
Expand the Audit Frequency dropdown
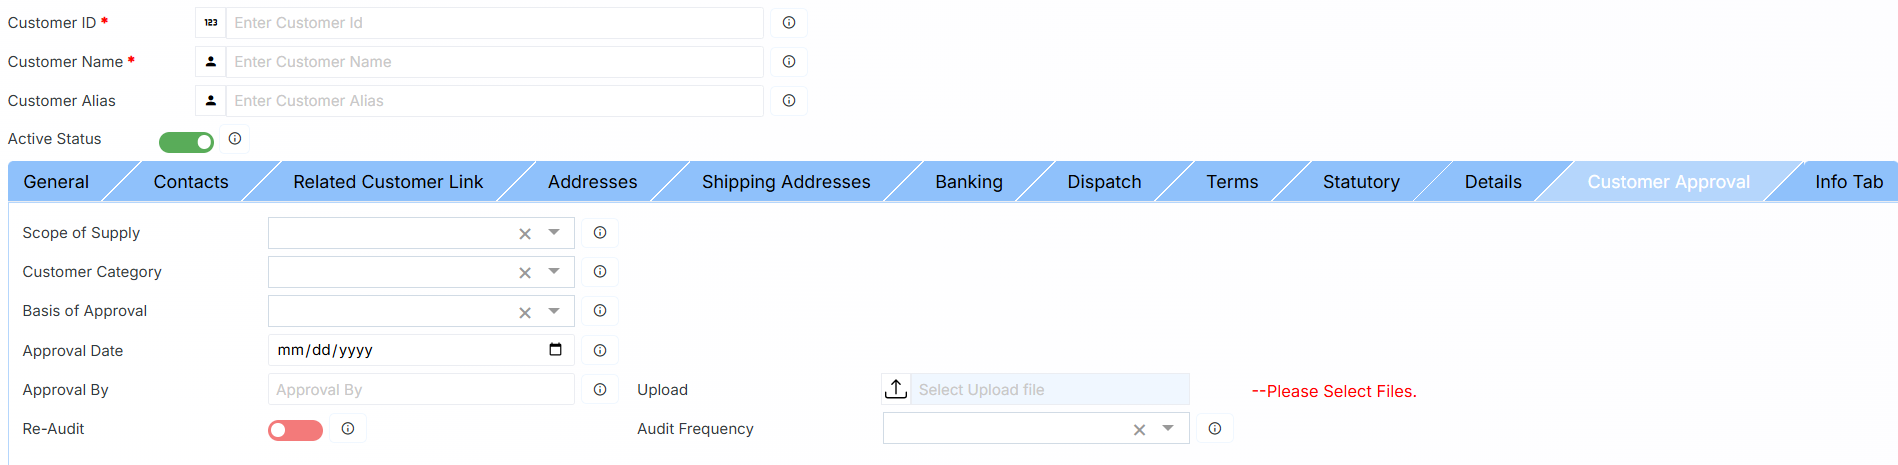click(1168, 428)
